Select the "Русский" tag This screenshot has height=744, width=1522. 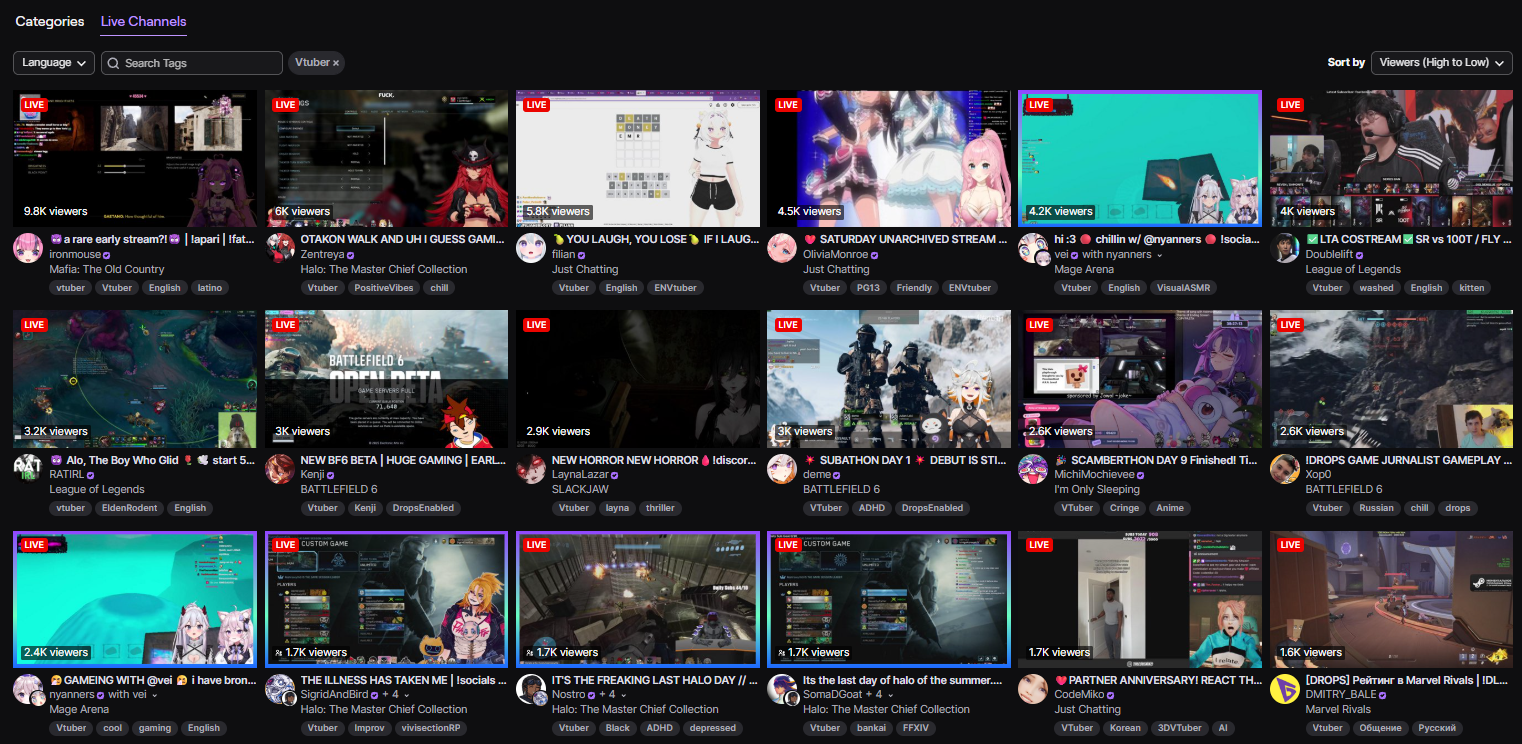coord(1438,728)
